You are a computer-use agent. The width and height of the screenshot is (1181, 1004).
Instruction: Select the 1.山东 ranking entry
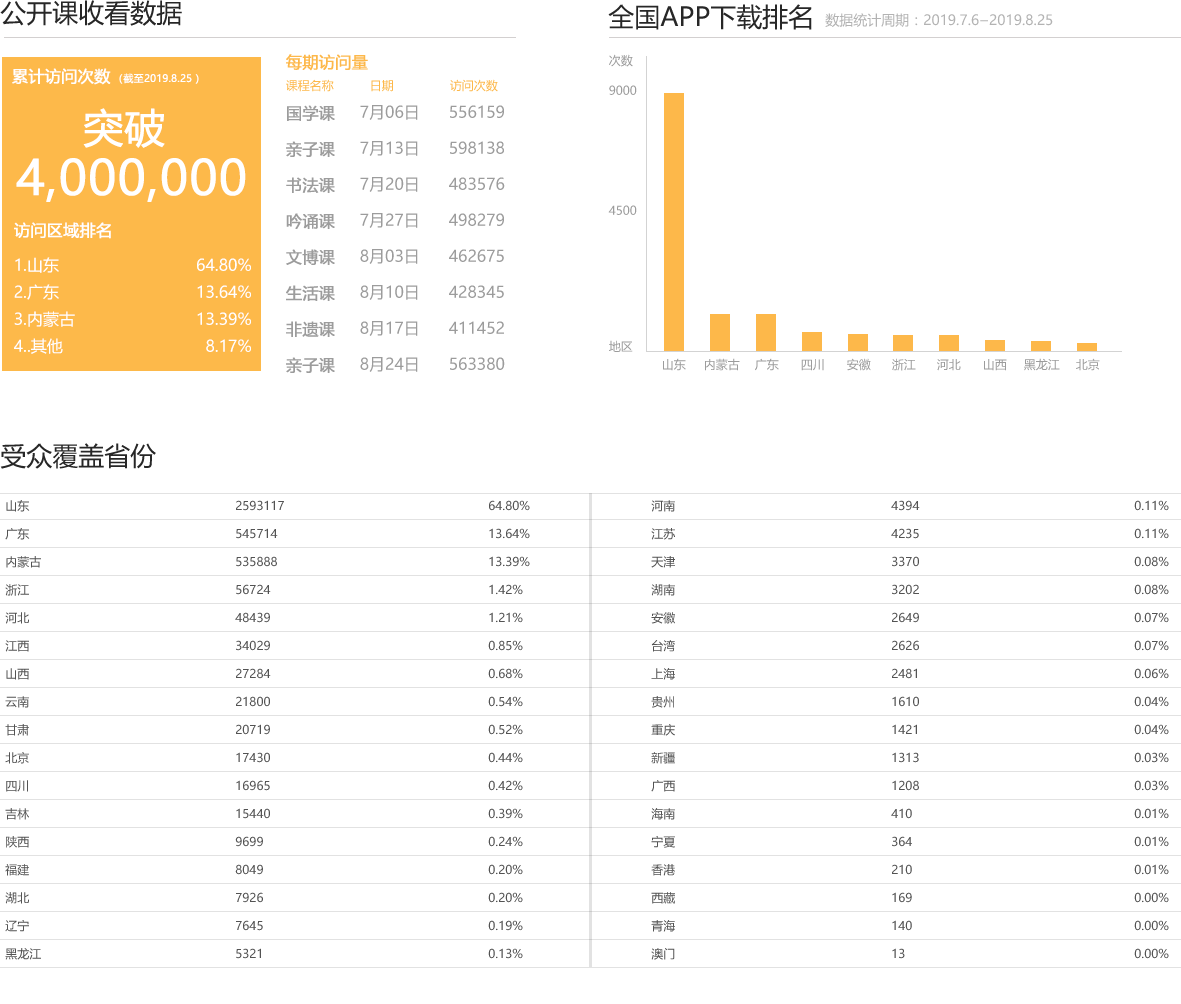pos(37,266)
